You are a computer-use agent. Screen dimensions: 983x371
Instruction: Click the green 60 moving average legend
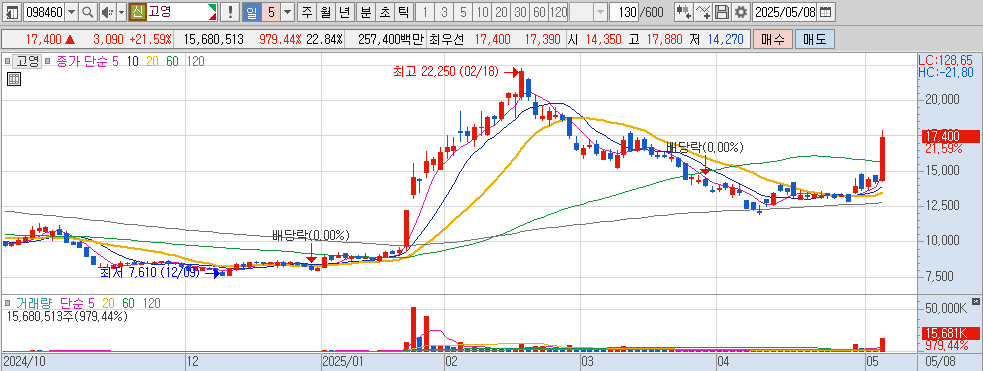172,61
